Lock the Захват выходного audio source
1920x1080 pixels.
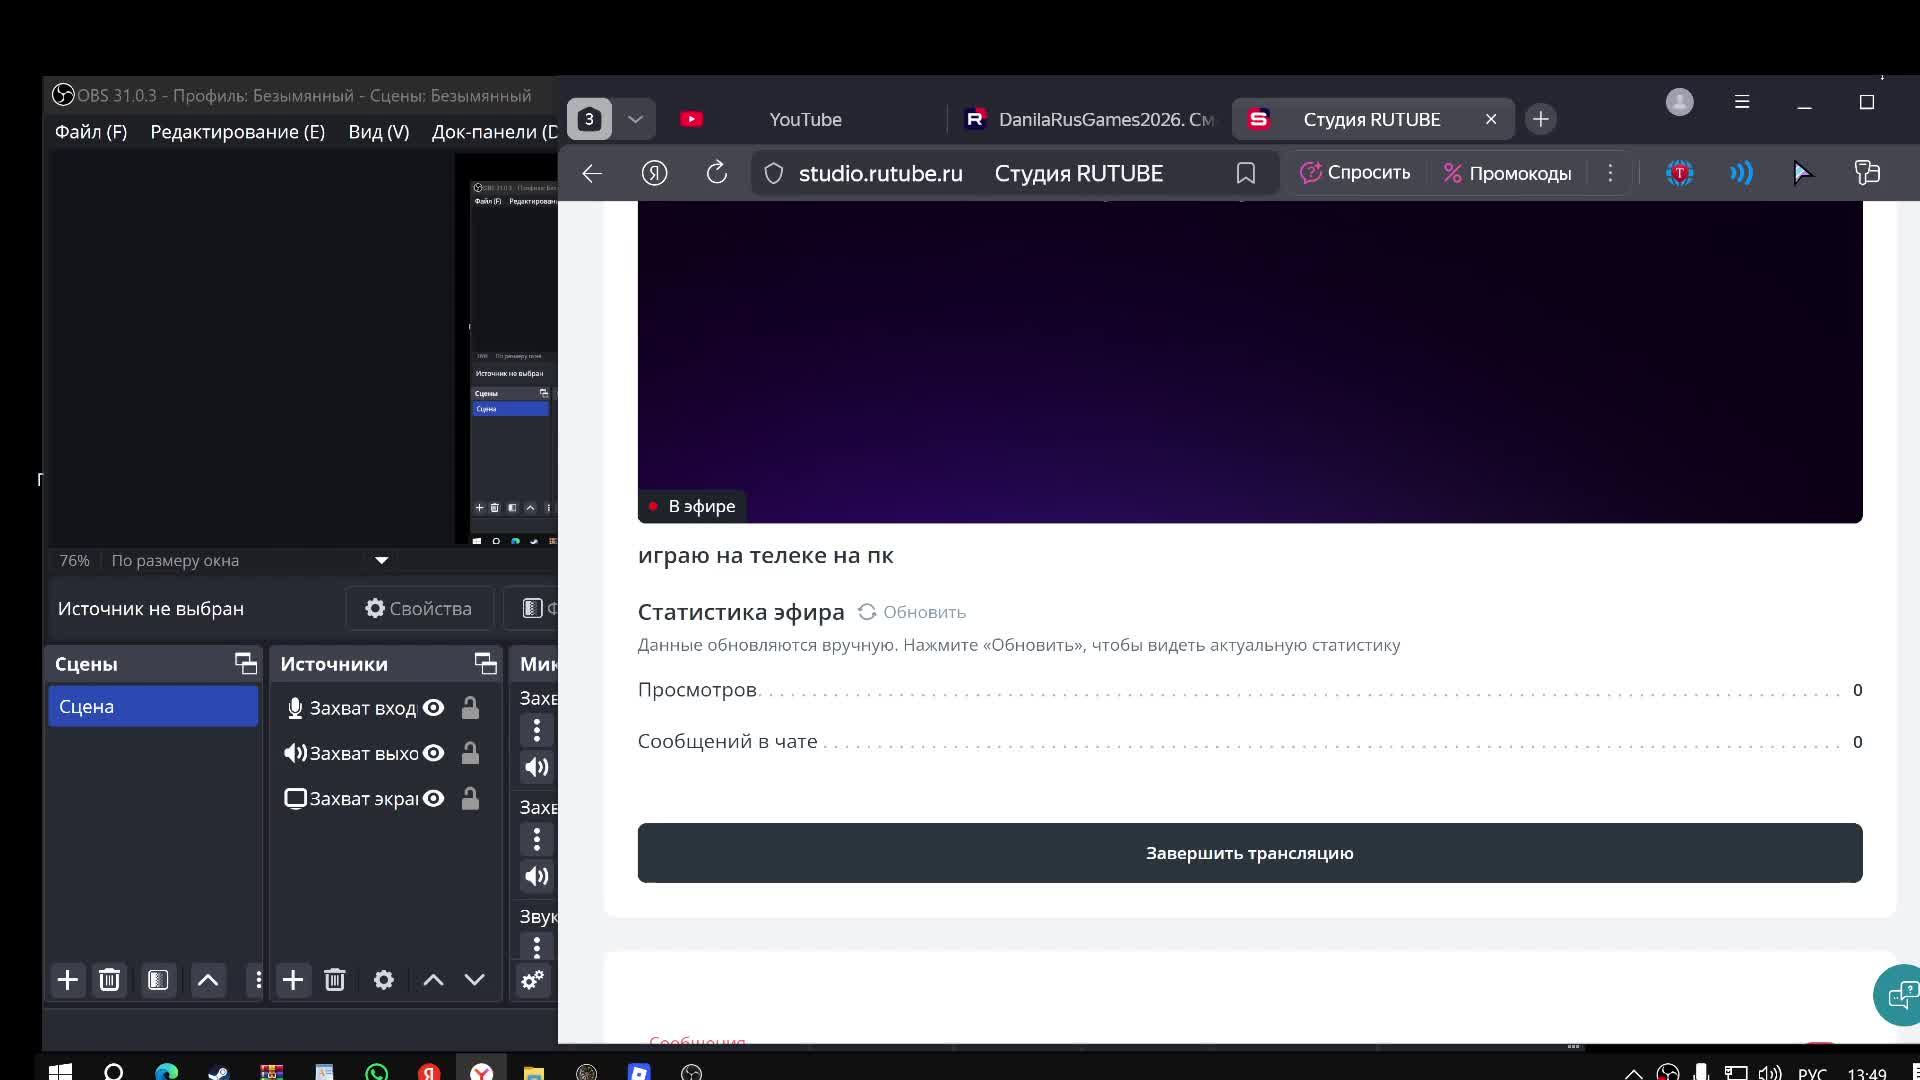pos(470,754)
